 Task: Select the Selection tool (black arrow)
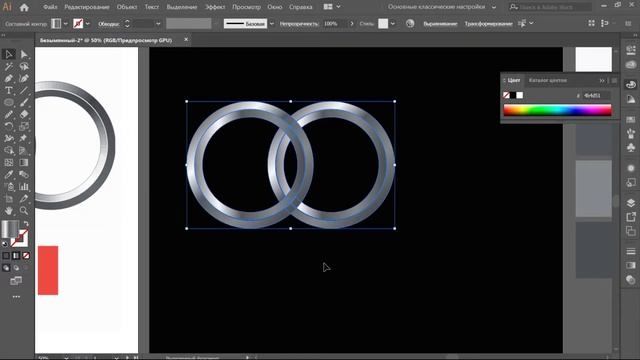[x=9, y=54]
